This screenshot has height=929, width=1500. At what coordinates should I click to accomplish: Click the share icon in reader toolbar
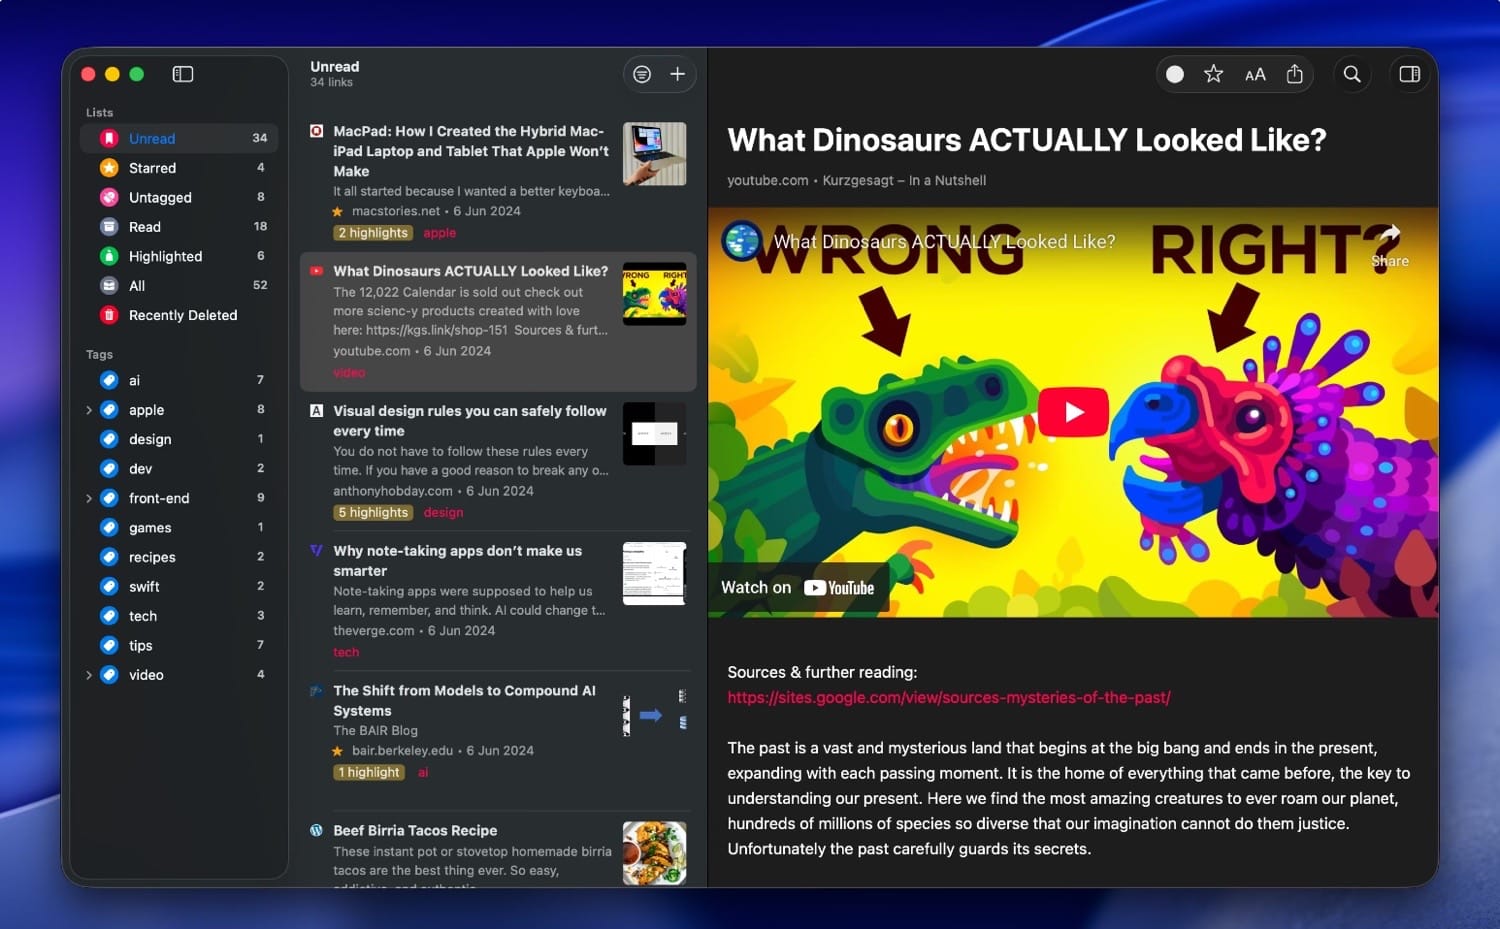coord(1295,74)
